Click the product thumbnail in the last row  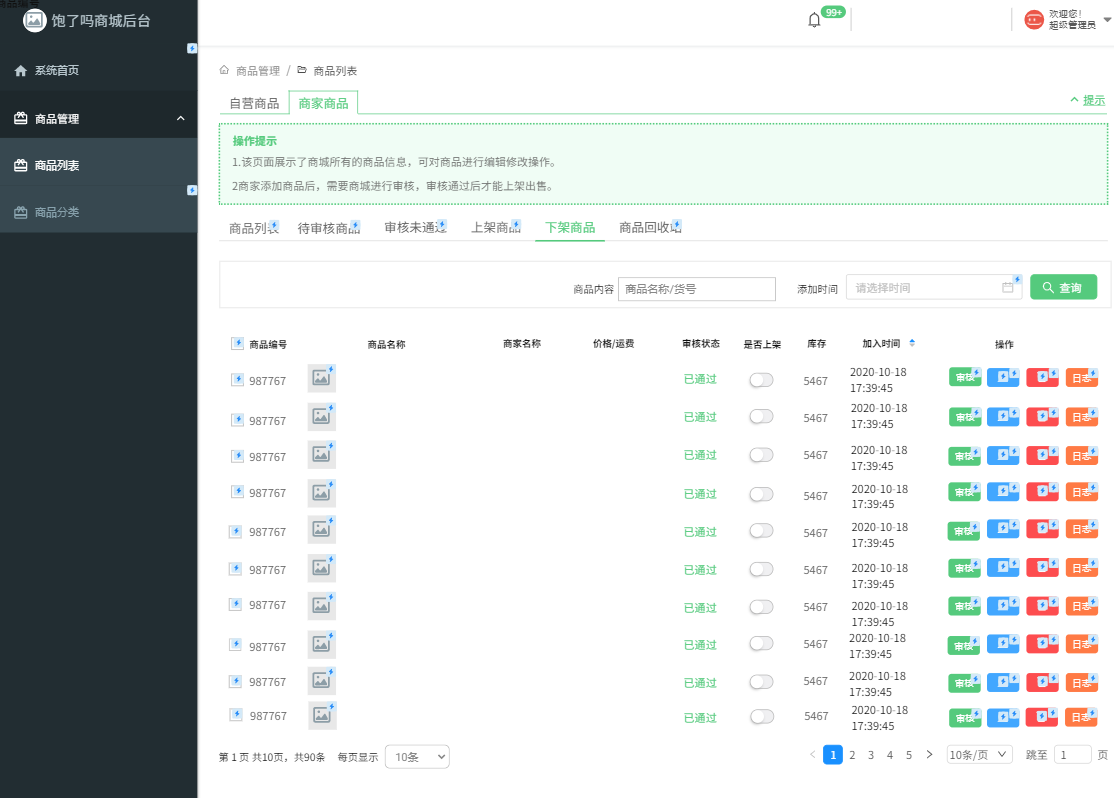point(322,715)
